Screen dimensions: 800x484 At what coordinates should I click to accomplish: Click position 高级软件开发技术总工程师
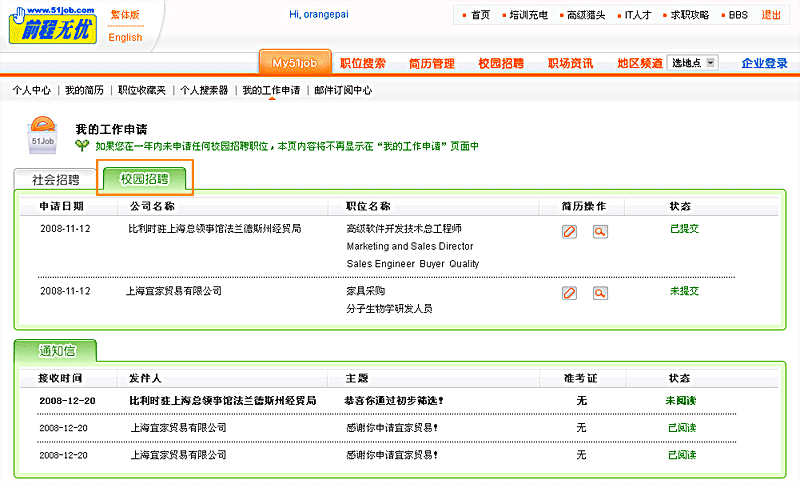pos(404,228)
